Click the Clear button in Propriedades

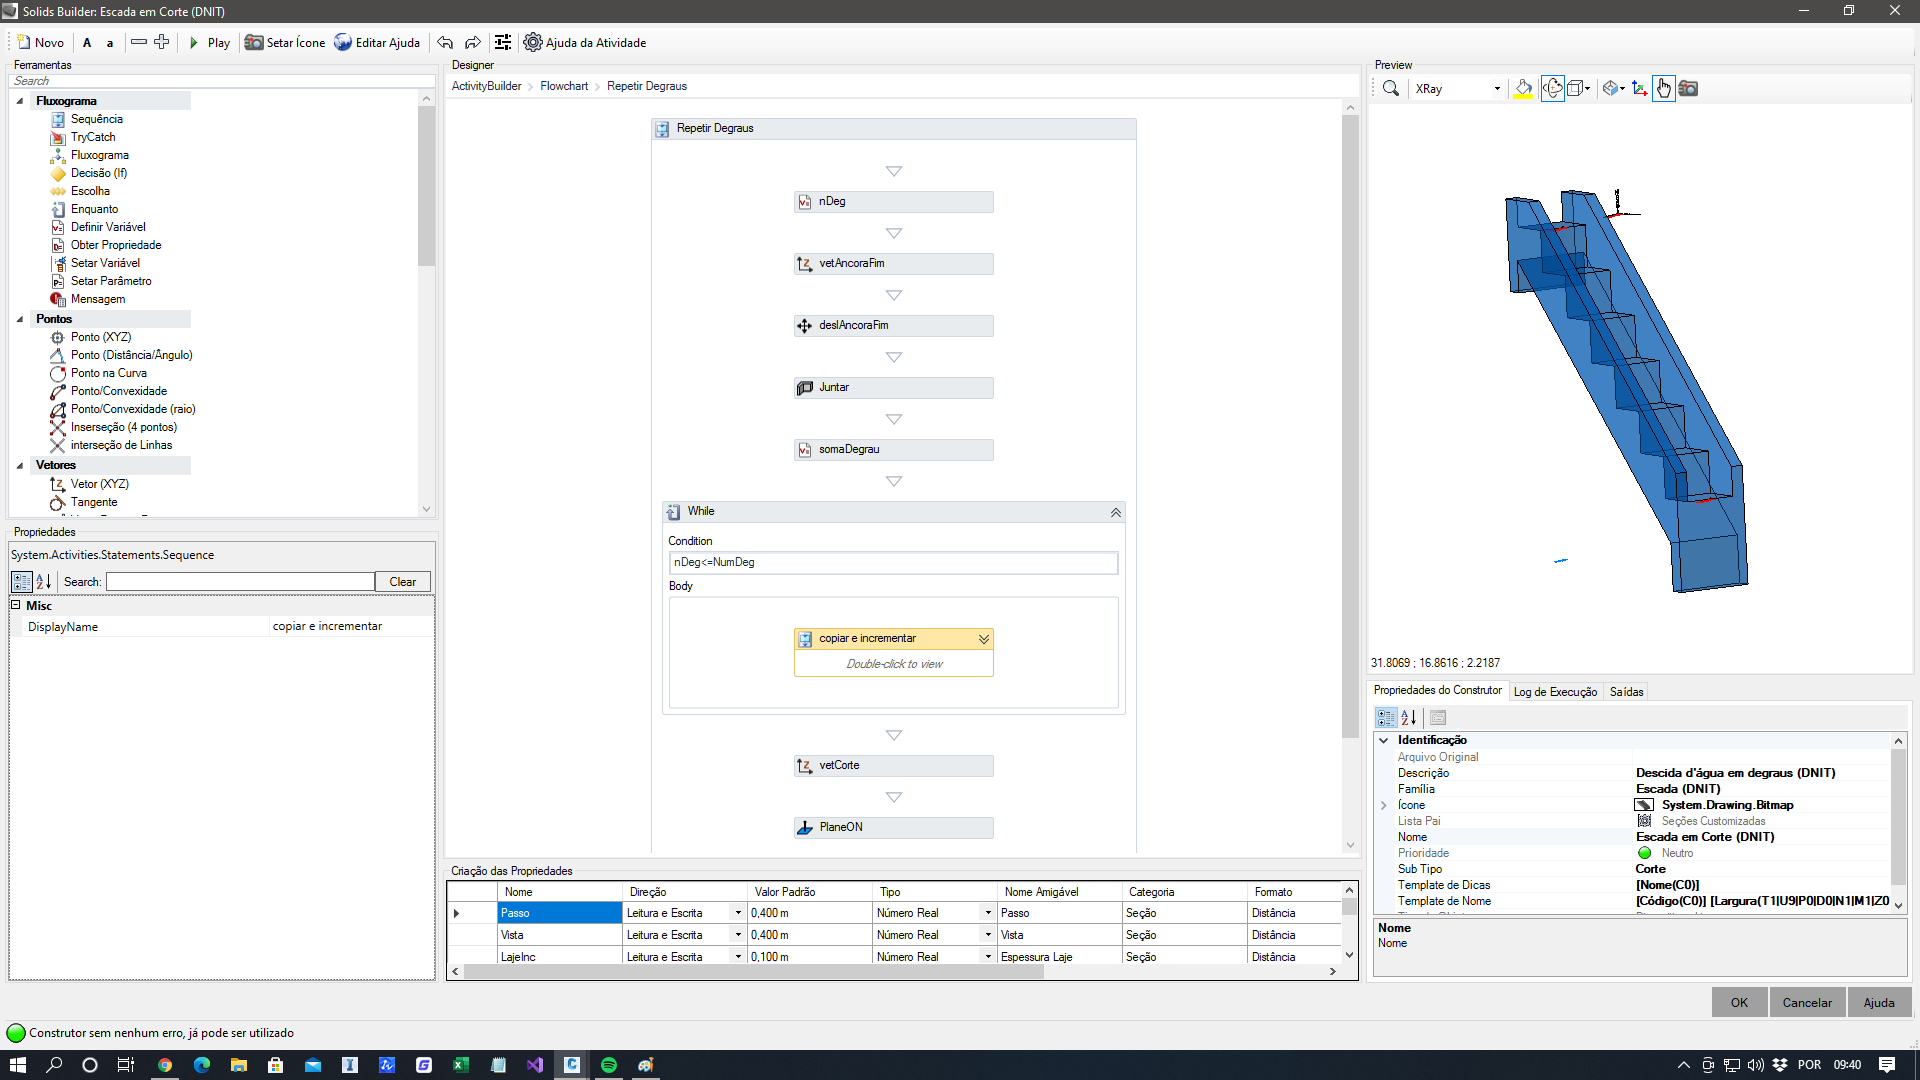click(x=402, y=582)
